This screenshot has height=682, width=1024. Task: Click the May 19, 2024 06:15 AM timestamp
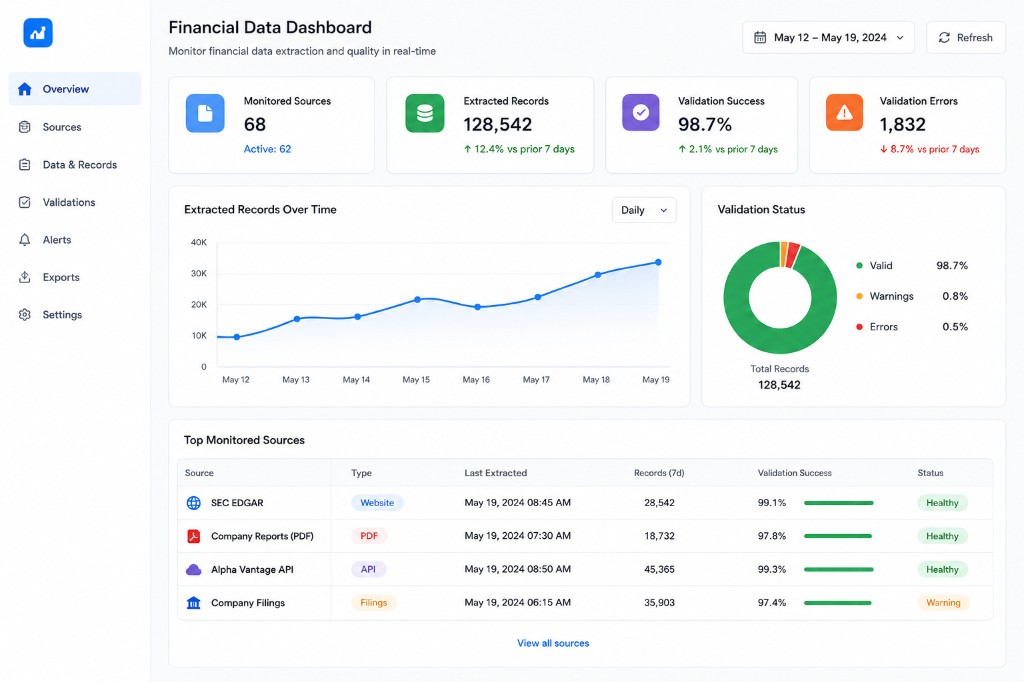pyautogui.click(x=517, y=603)
